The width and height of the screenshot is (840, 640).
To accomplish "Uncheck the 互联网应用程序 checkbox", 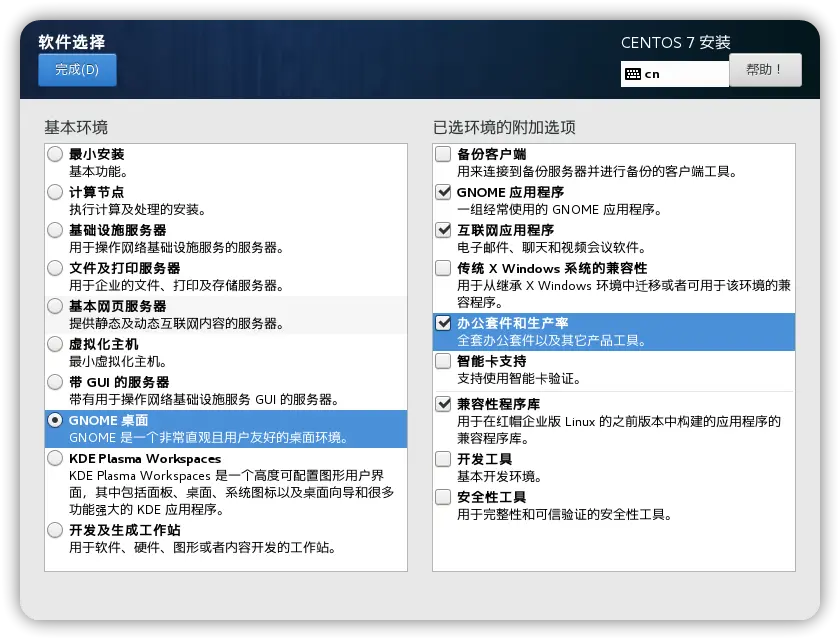I will click(443, 230).
